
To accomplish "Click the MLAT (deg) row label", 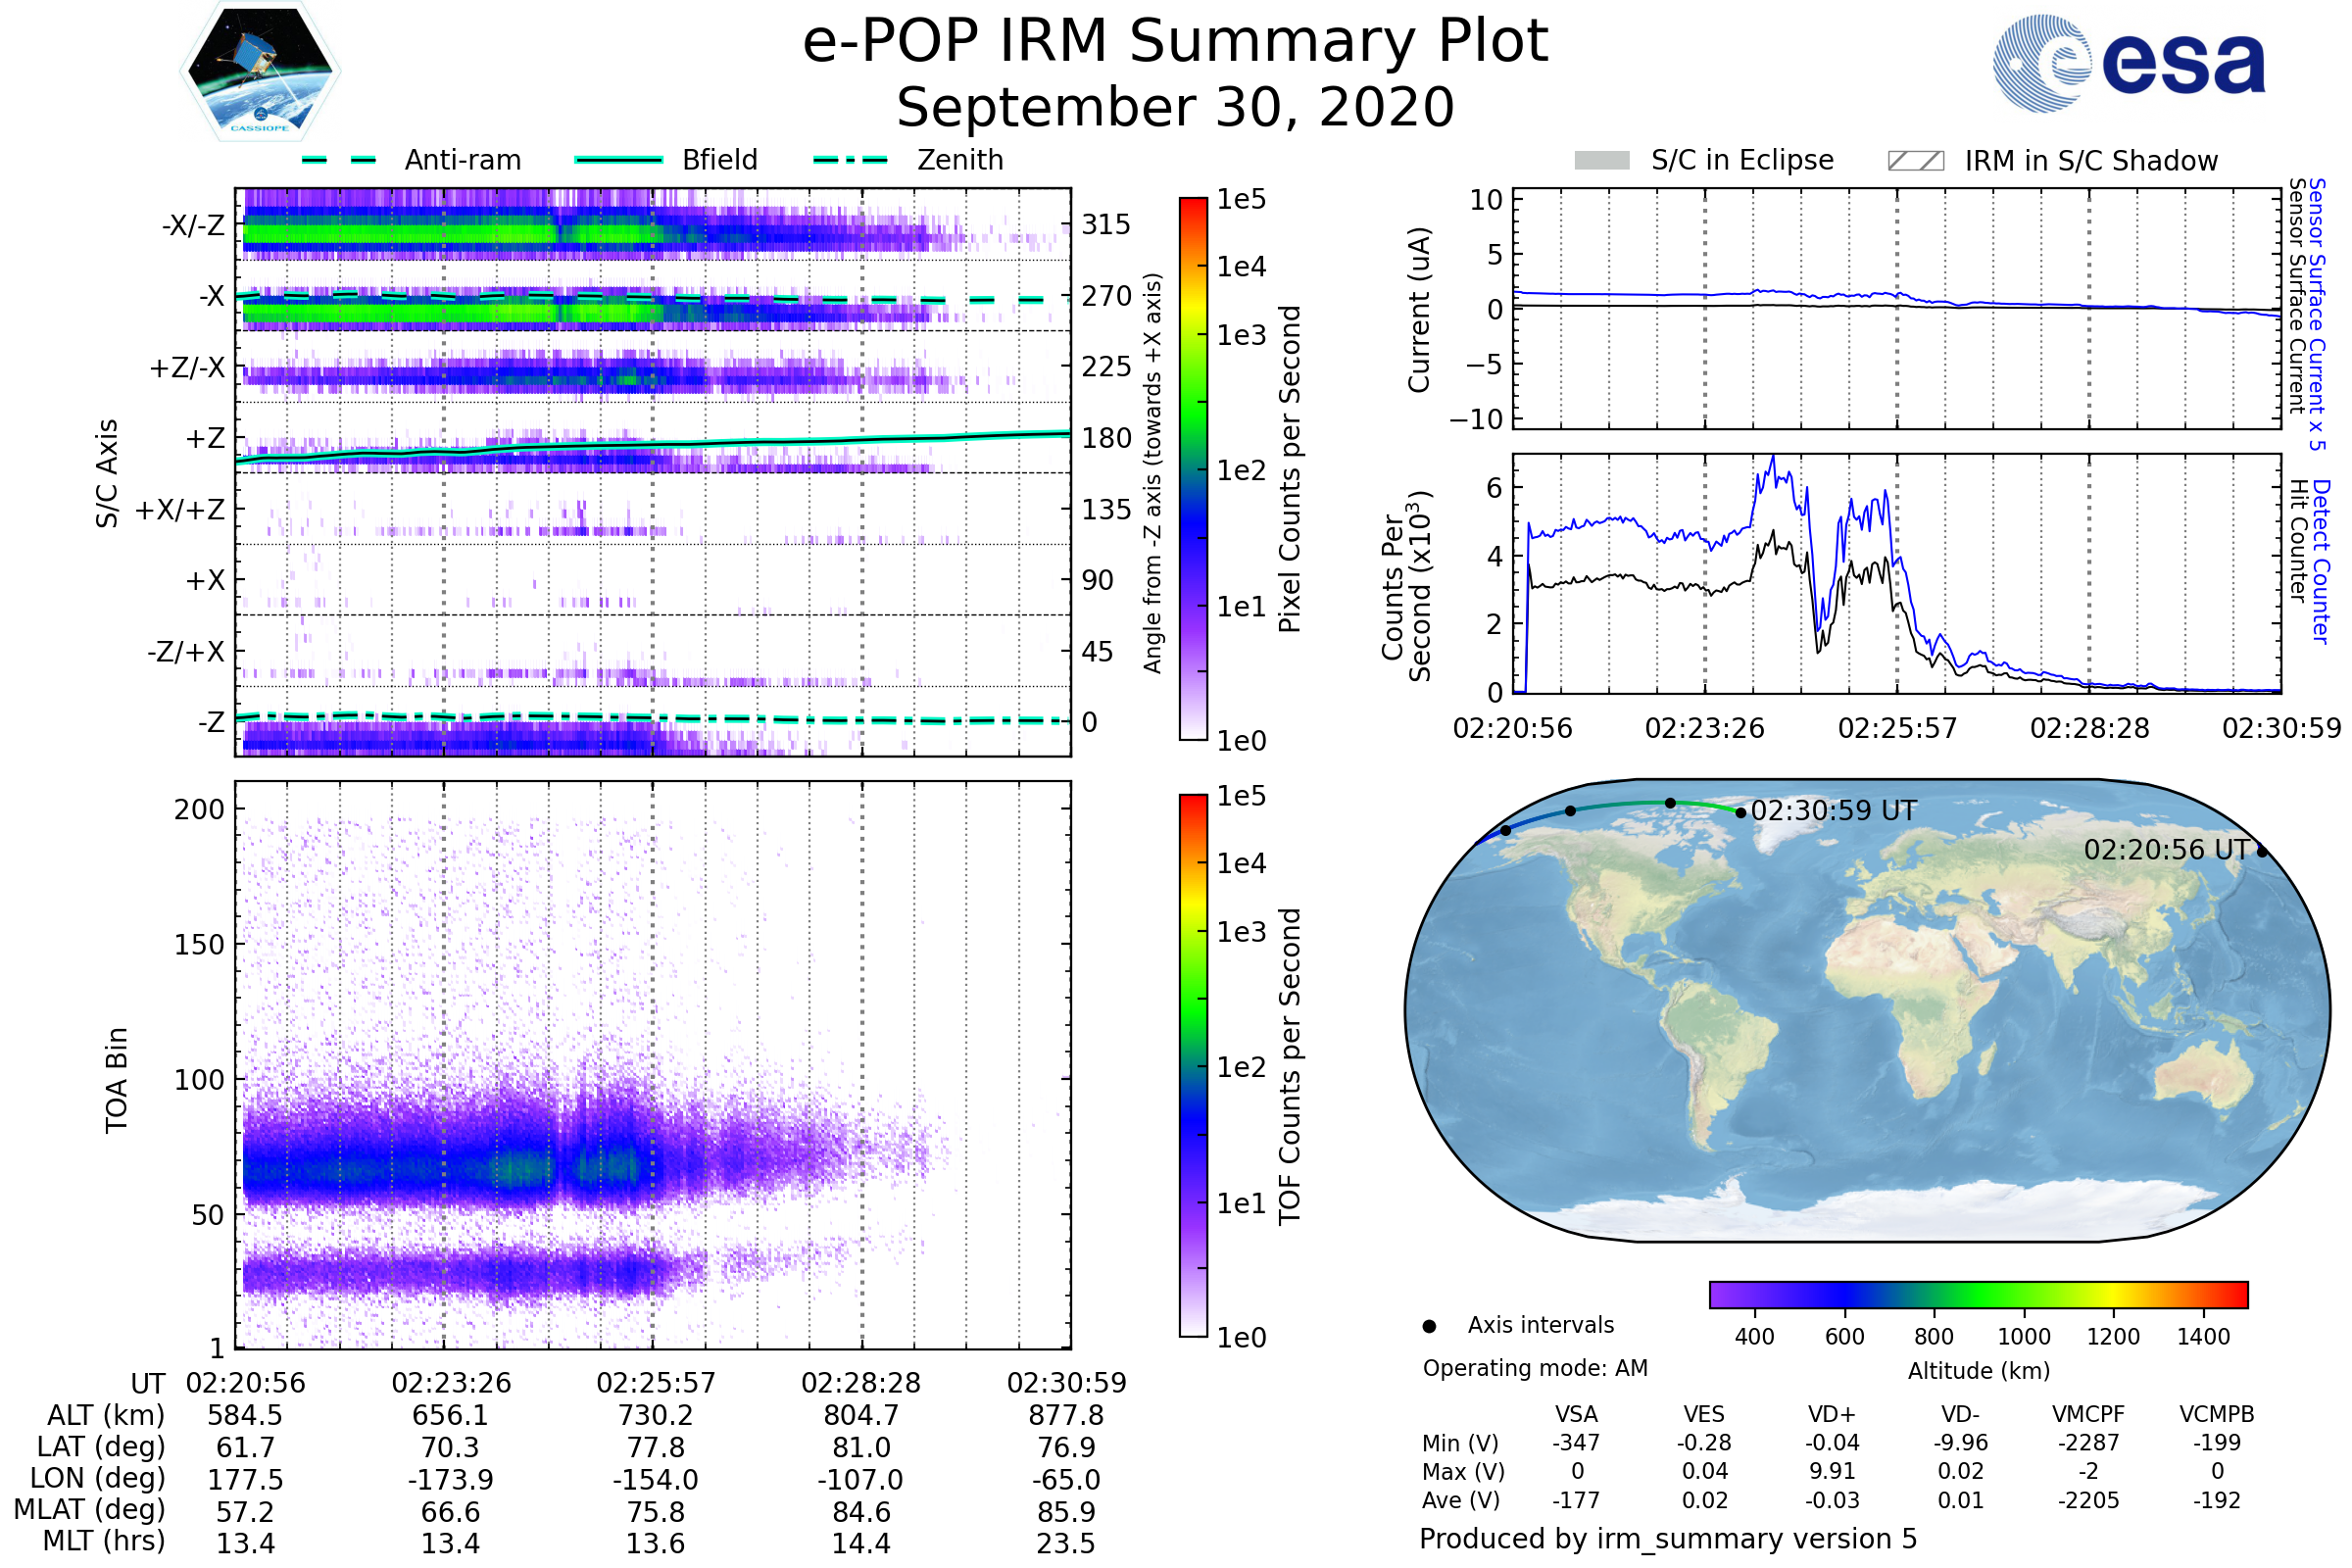I will coord(89,1510).
